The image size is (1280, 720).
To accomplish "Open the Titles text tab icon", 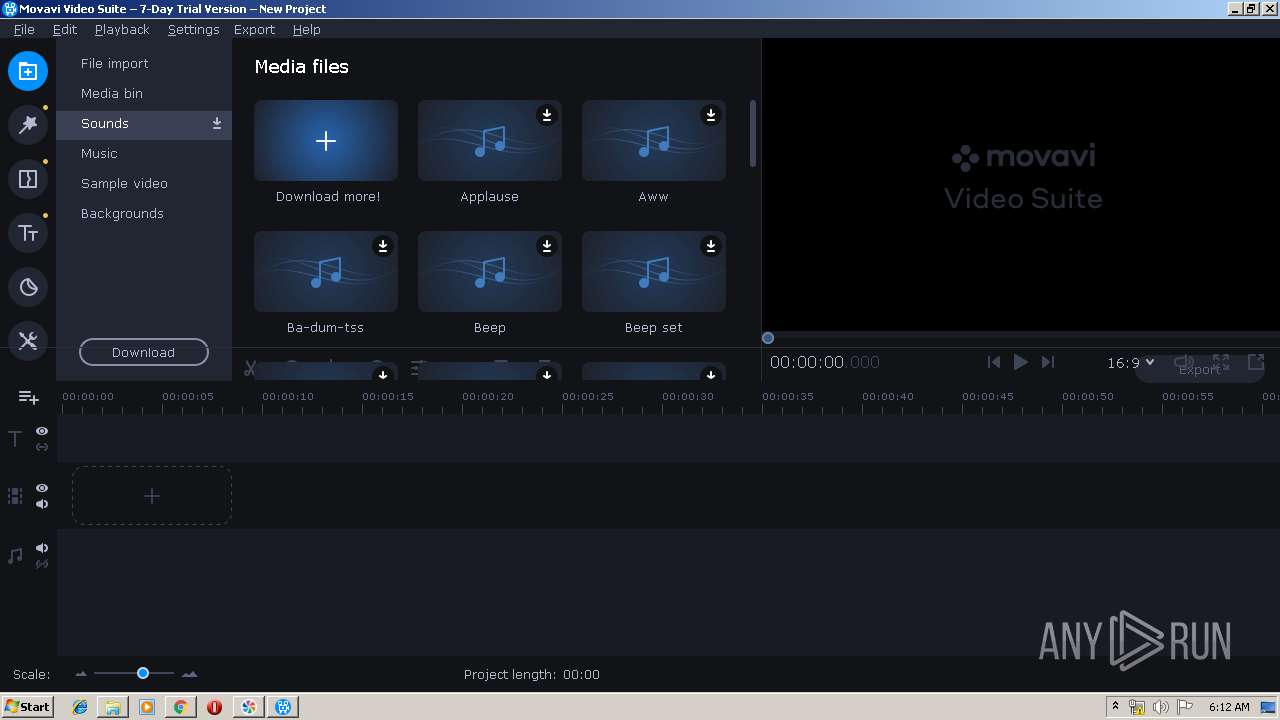I will click(x=28, y=233).
